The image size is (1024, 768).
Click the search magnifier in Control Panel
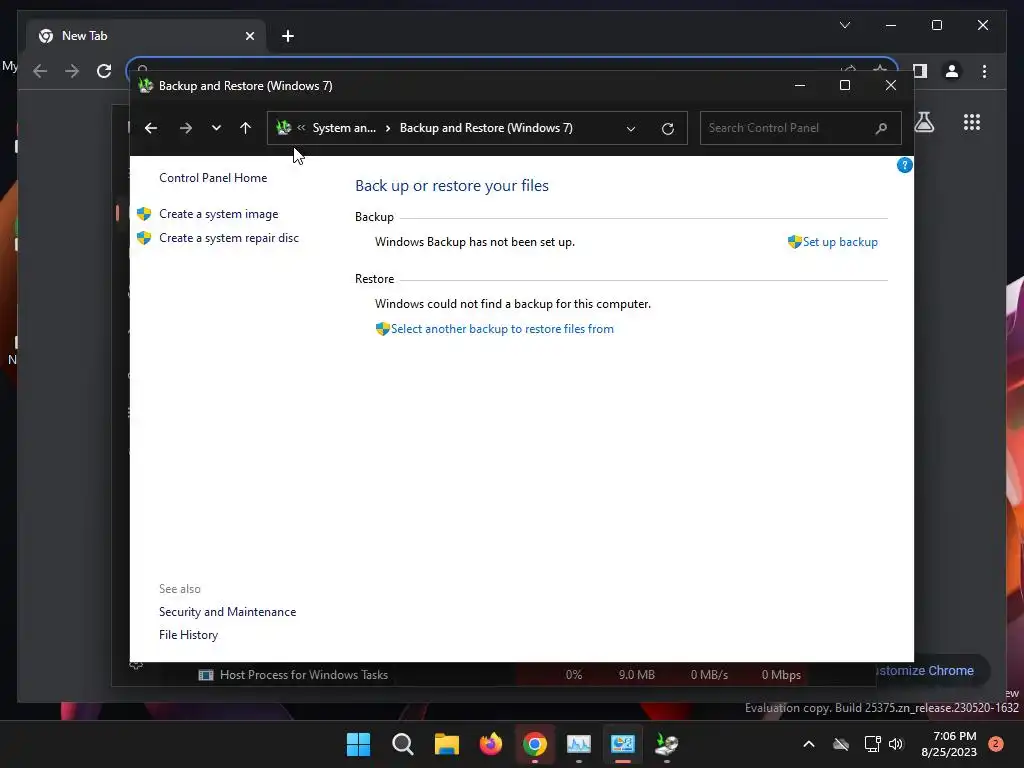click(881, 128)
